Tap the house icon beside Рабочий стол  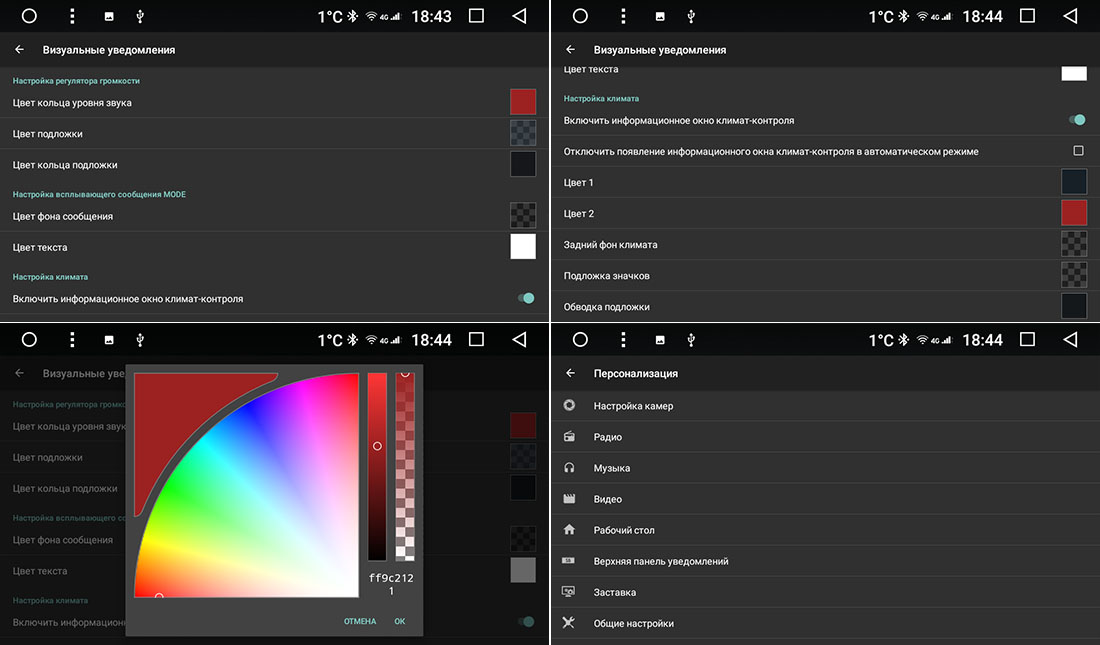569,529
